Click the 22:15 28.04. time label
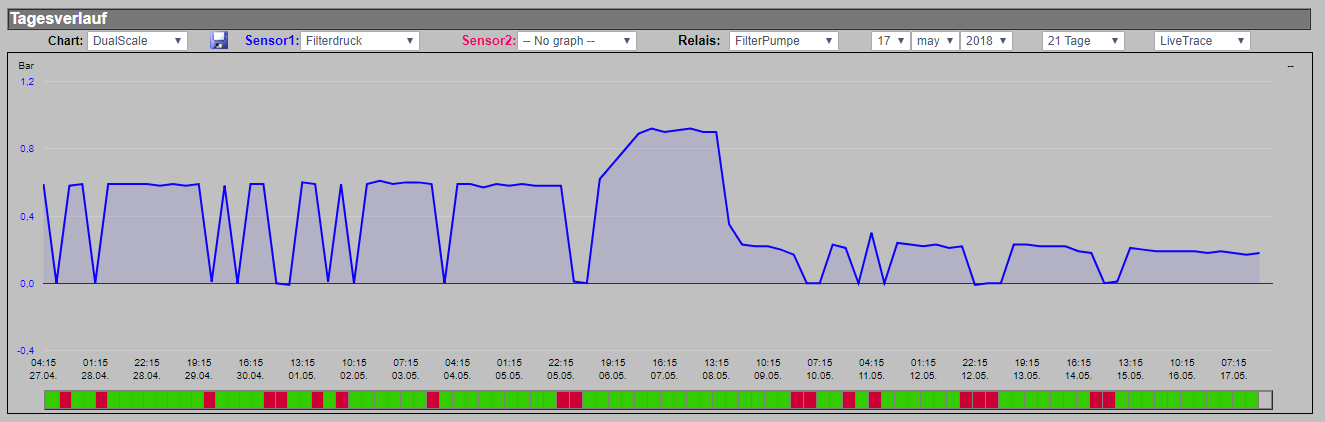Viewport: 1325px width, 422px height. 147,369
